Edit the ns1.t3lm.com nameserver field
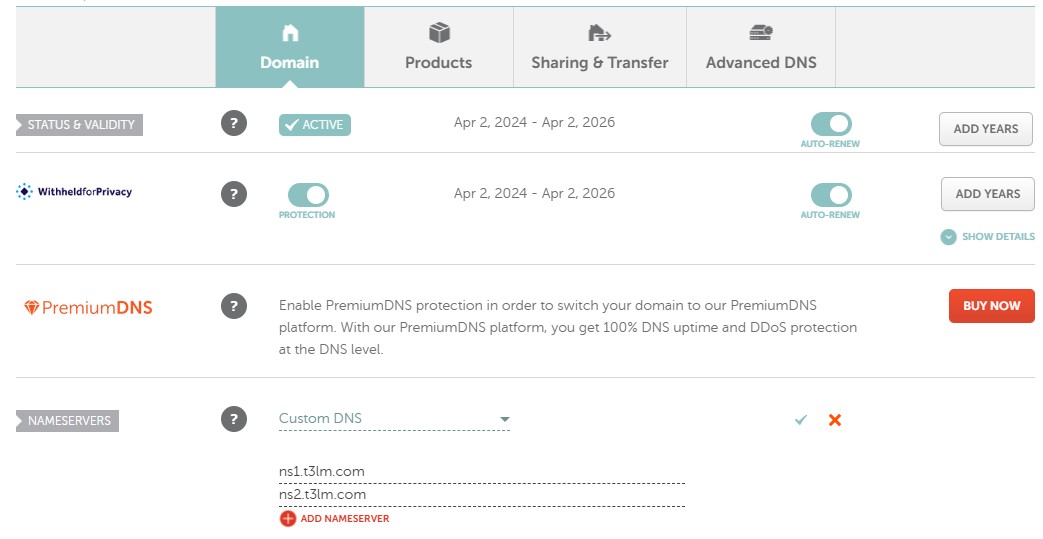 (480, 471)
